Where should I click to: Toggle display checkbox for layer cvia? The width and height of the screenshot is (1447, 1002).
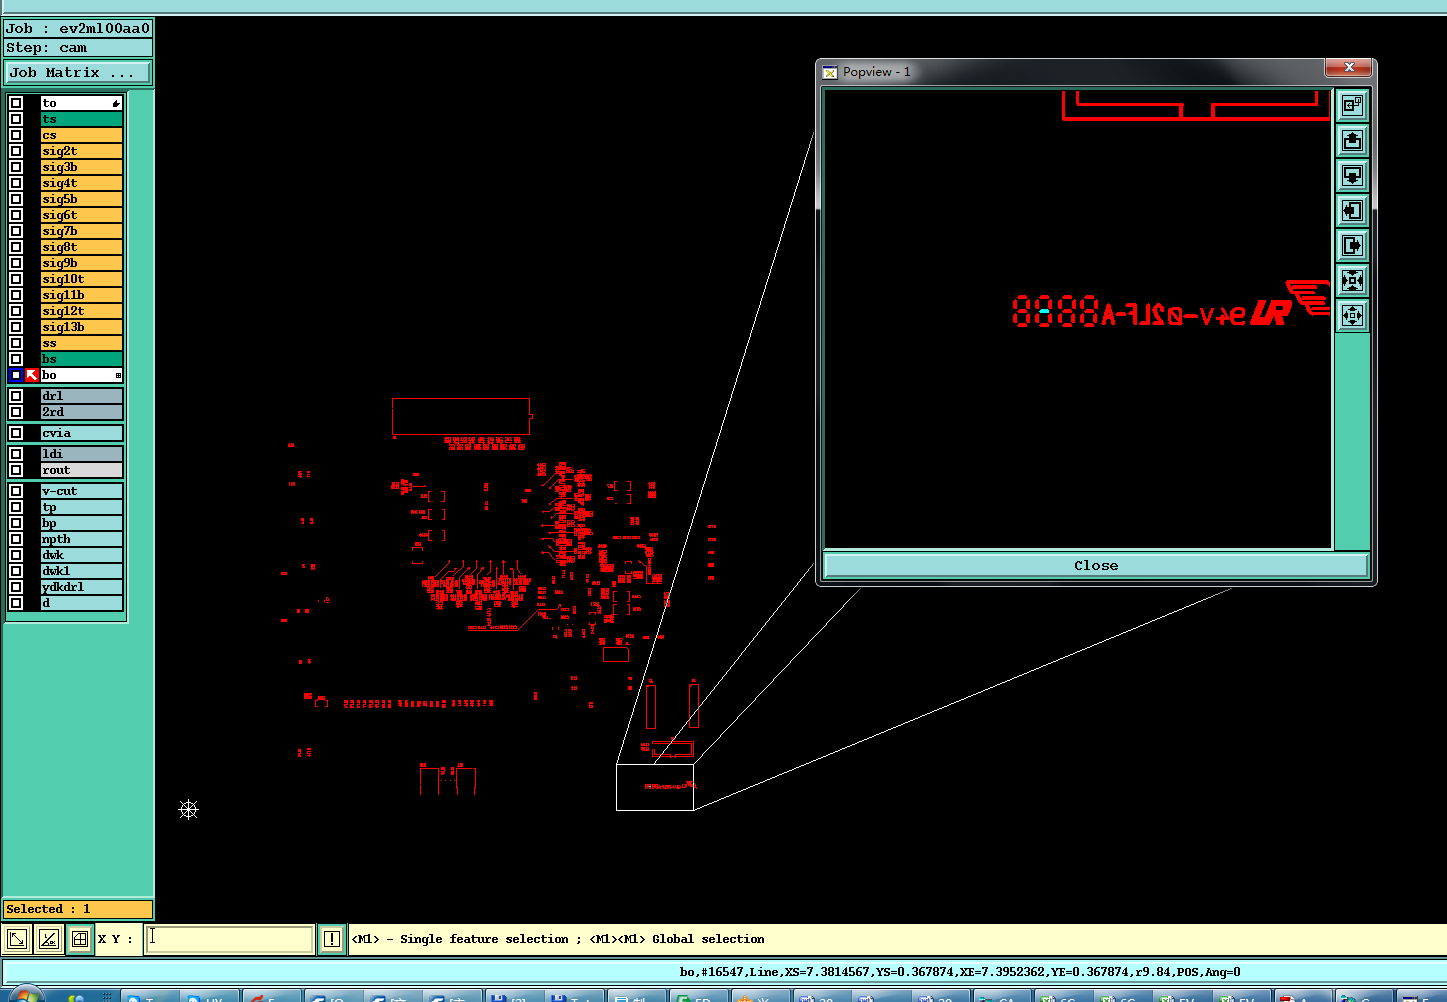[16, 433]
